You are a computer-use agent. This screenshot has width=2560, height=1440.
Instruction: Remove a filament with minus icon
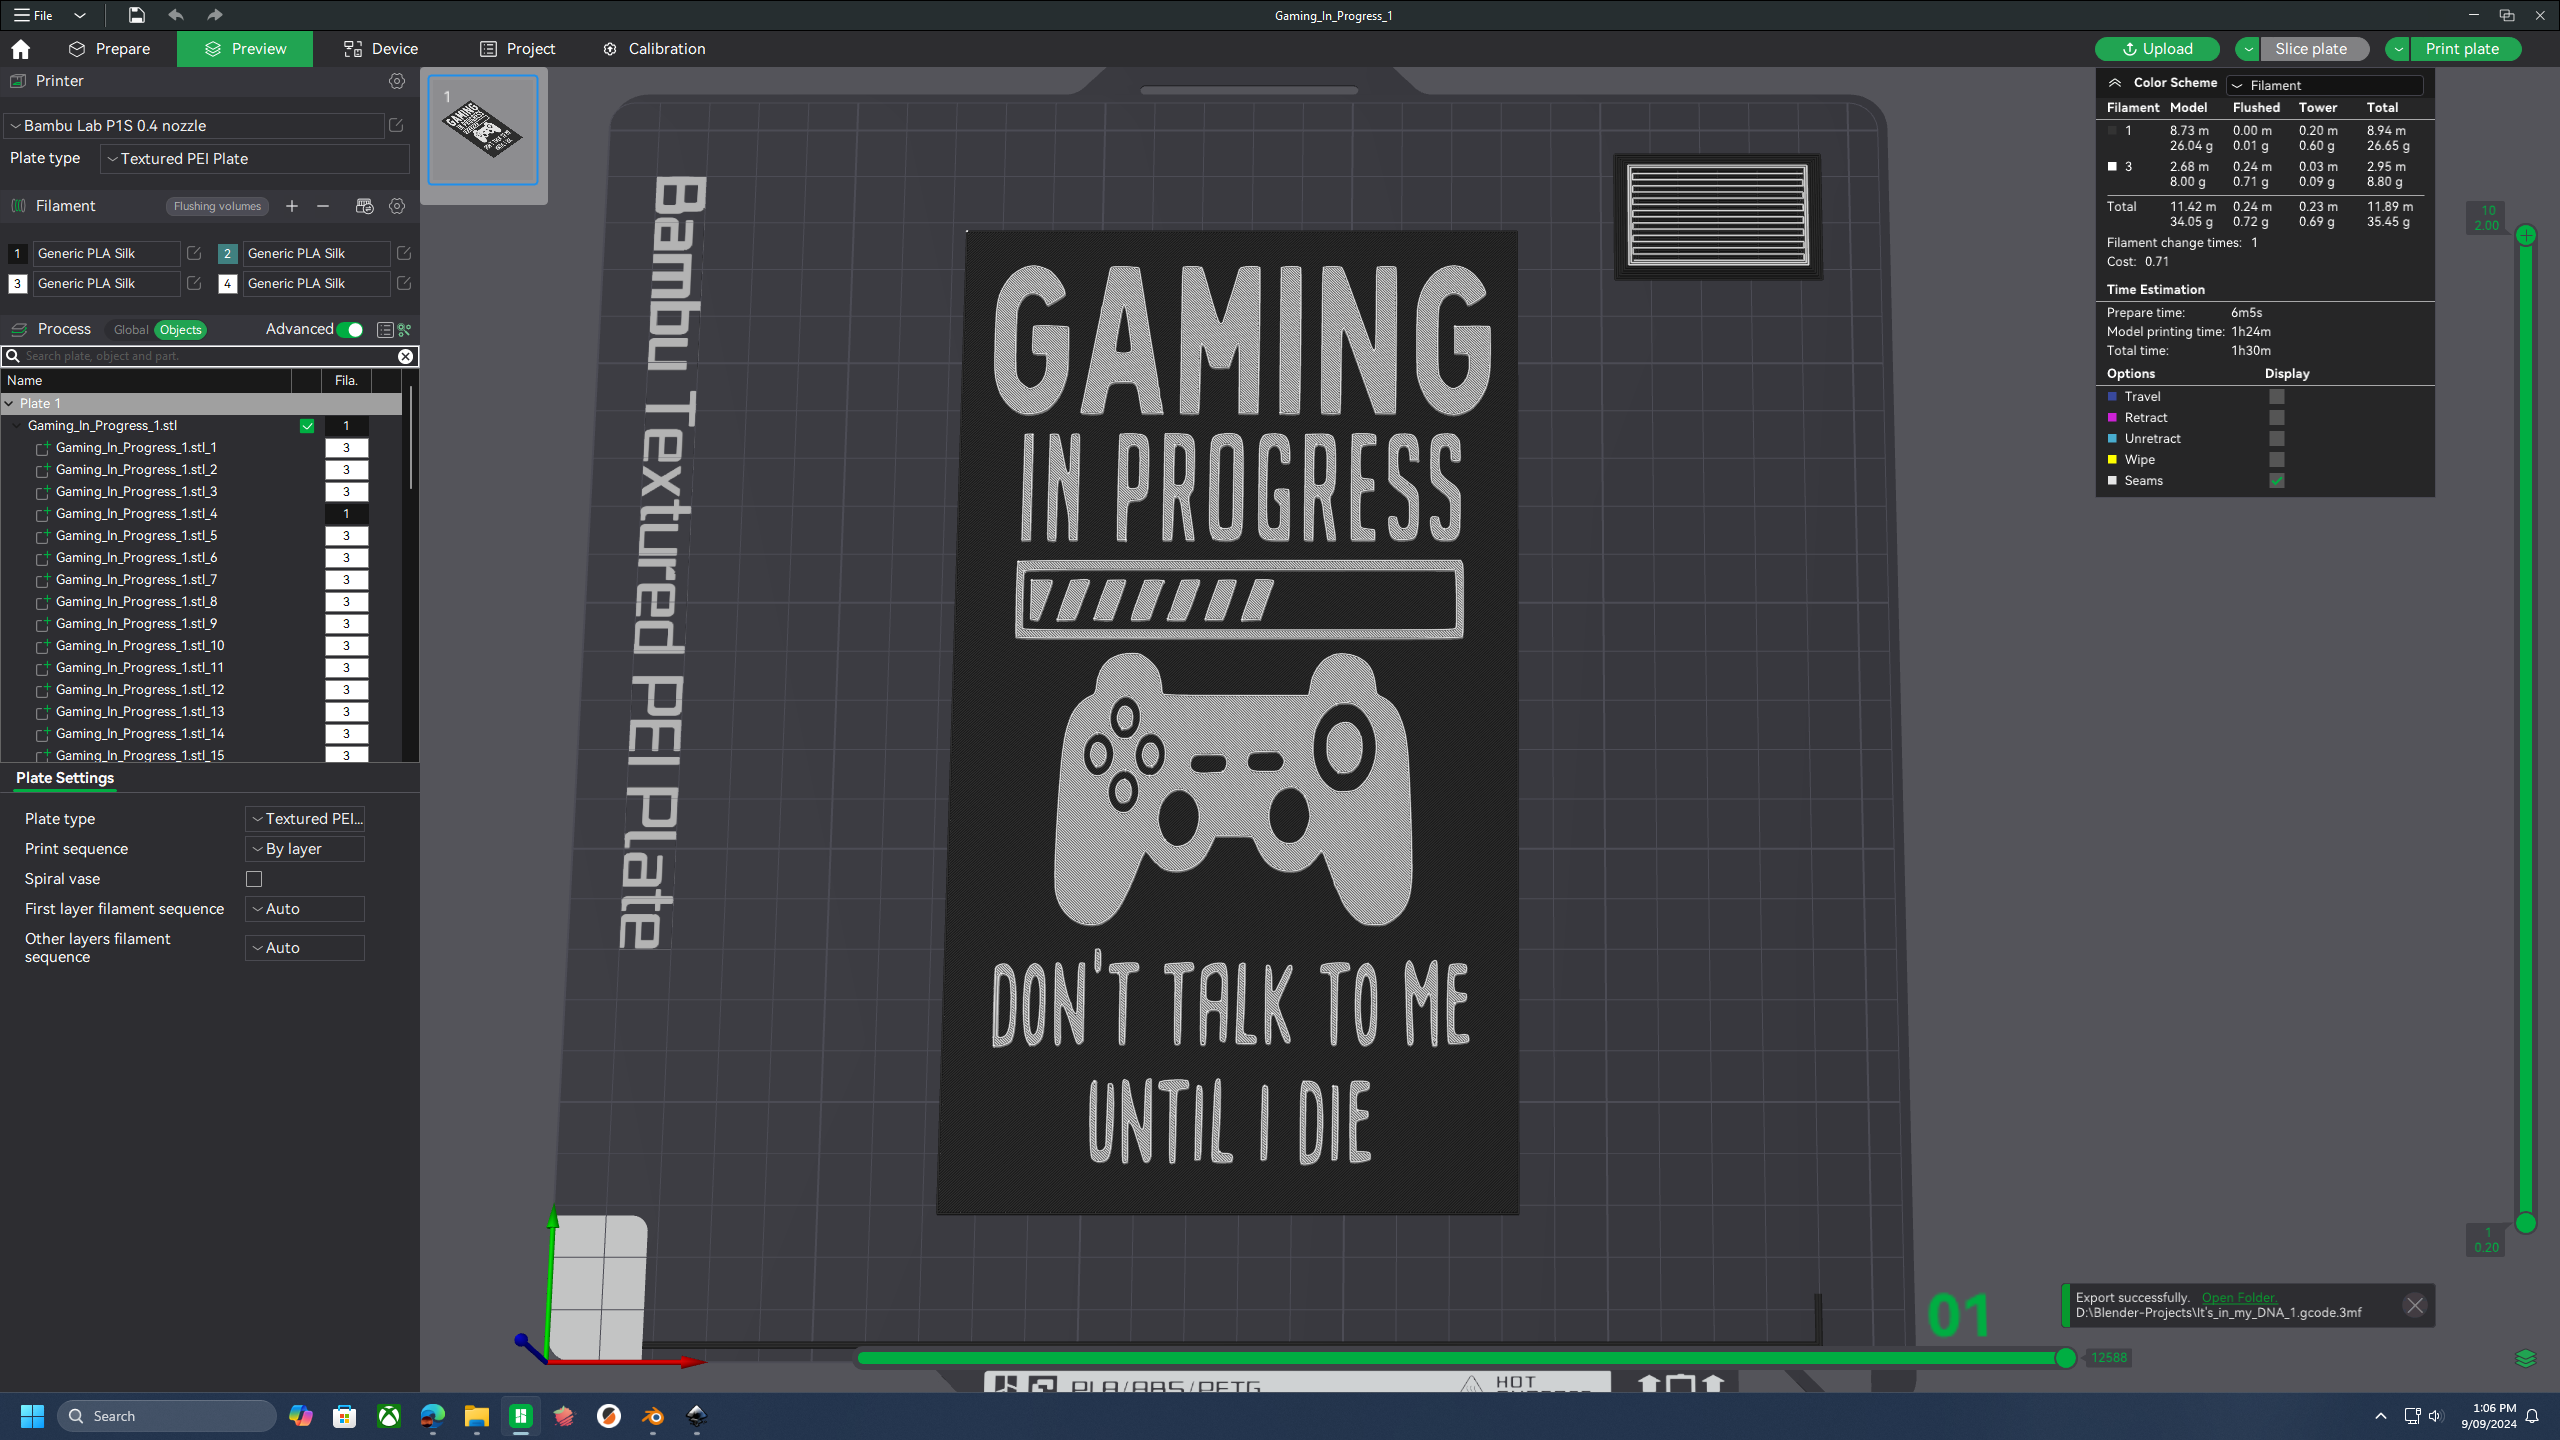click(323, 206)
